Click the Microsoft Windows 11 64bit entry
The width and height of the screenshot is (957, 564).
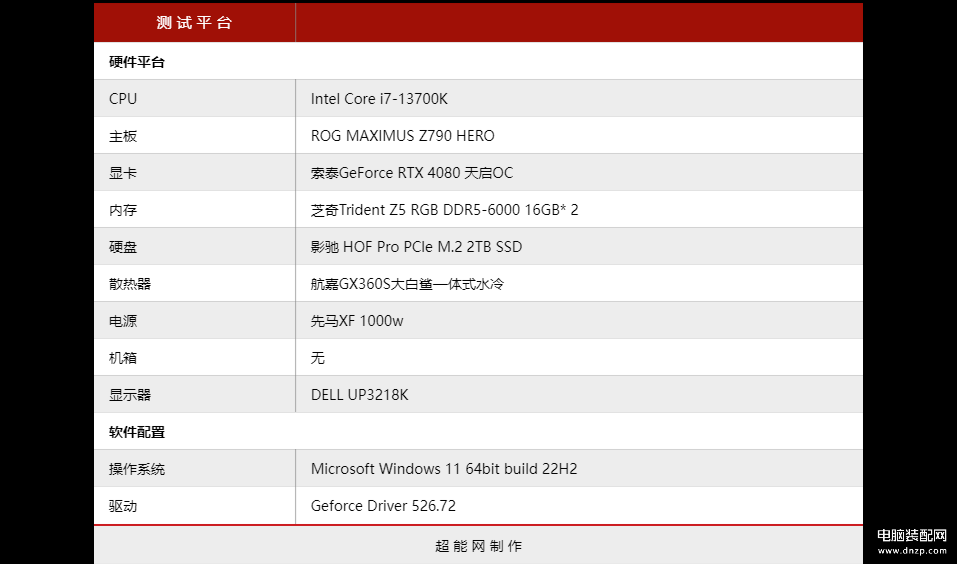pyautogui.click(x=444, y=469)
